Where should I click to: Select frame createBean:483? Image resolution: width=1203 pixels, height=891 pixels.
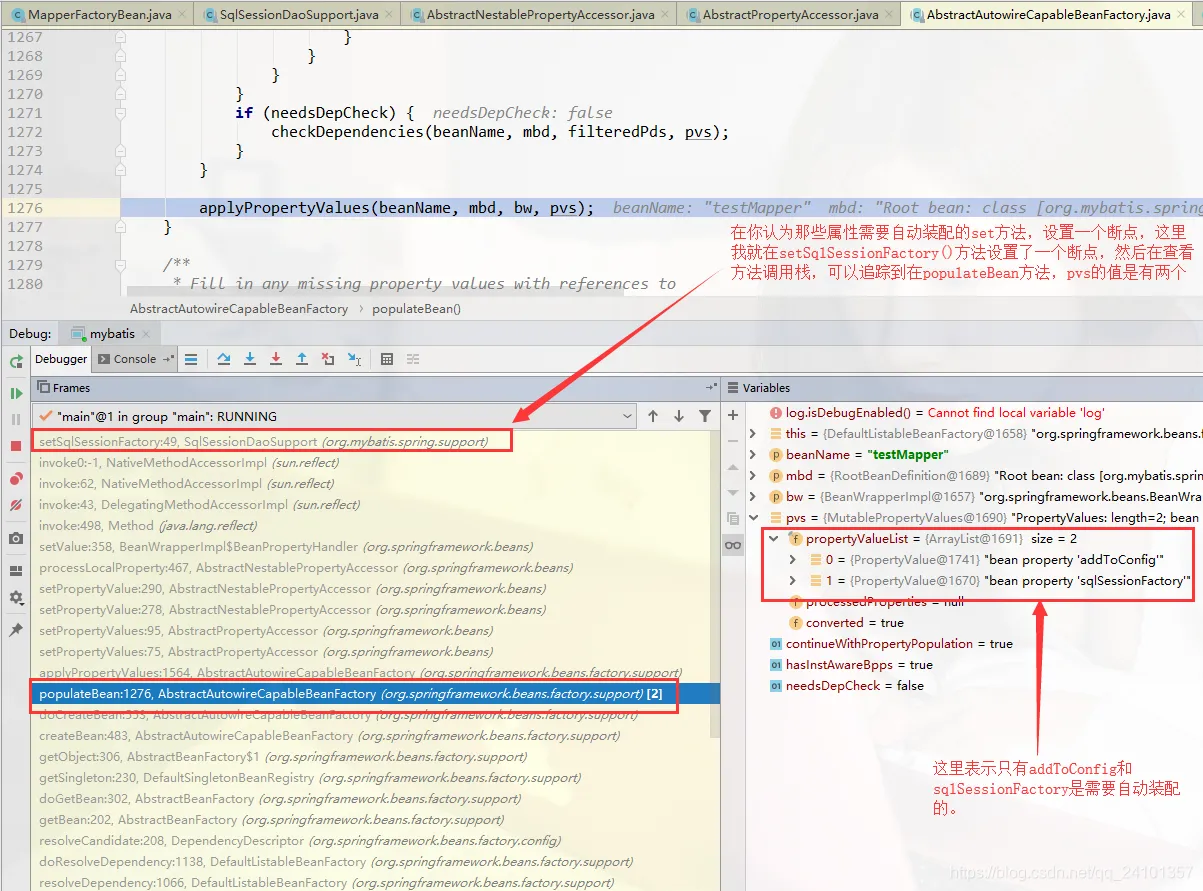(374, 735)
